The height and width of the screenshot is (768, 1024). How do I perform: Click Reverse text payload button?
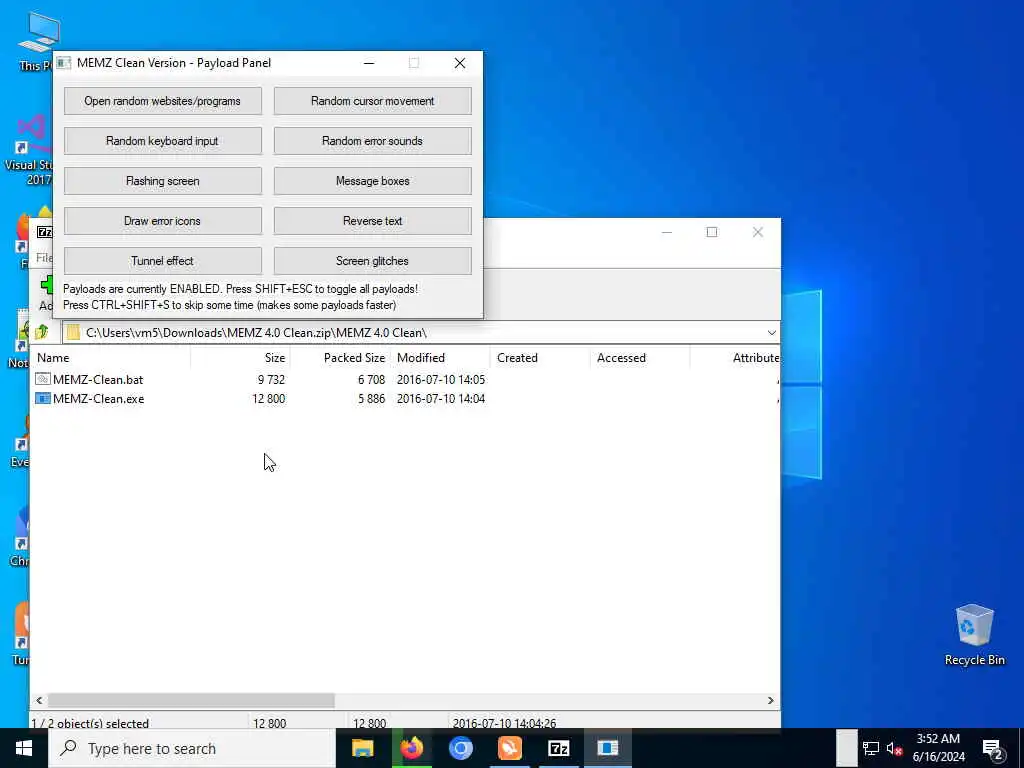point(372,221)
